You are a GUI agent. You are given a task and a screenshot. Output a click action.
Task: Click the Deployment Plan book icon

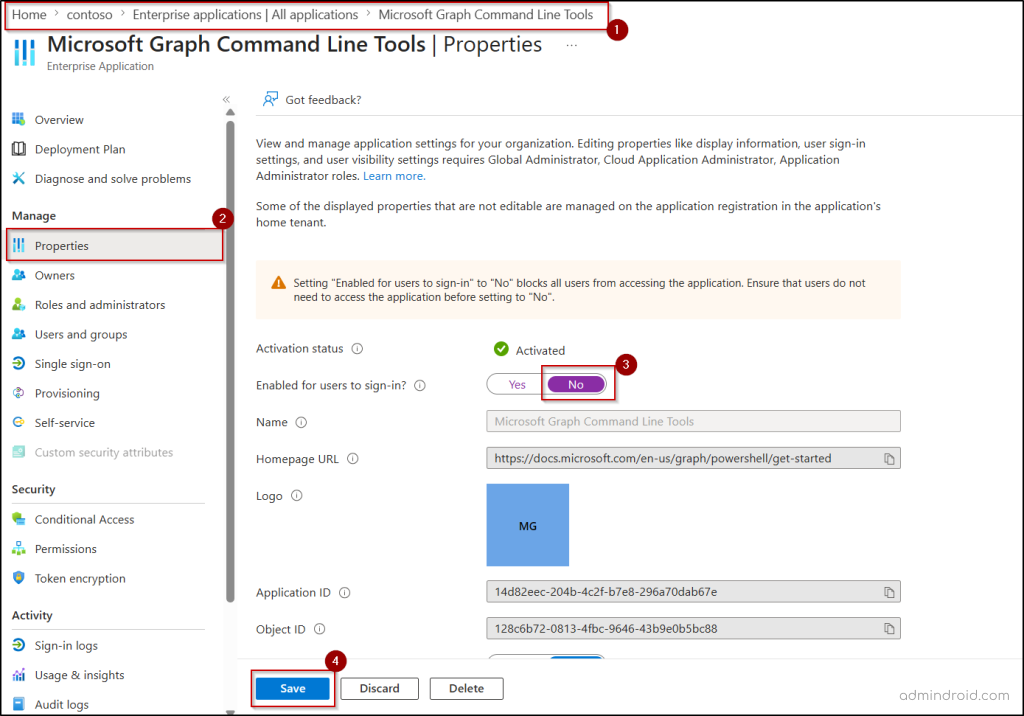pyautogui.click(x=18, y=149)
